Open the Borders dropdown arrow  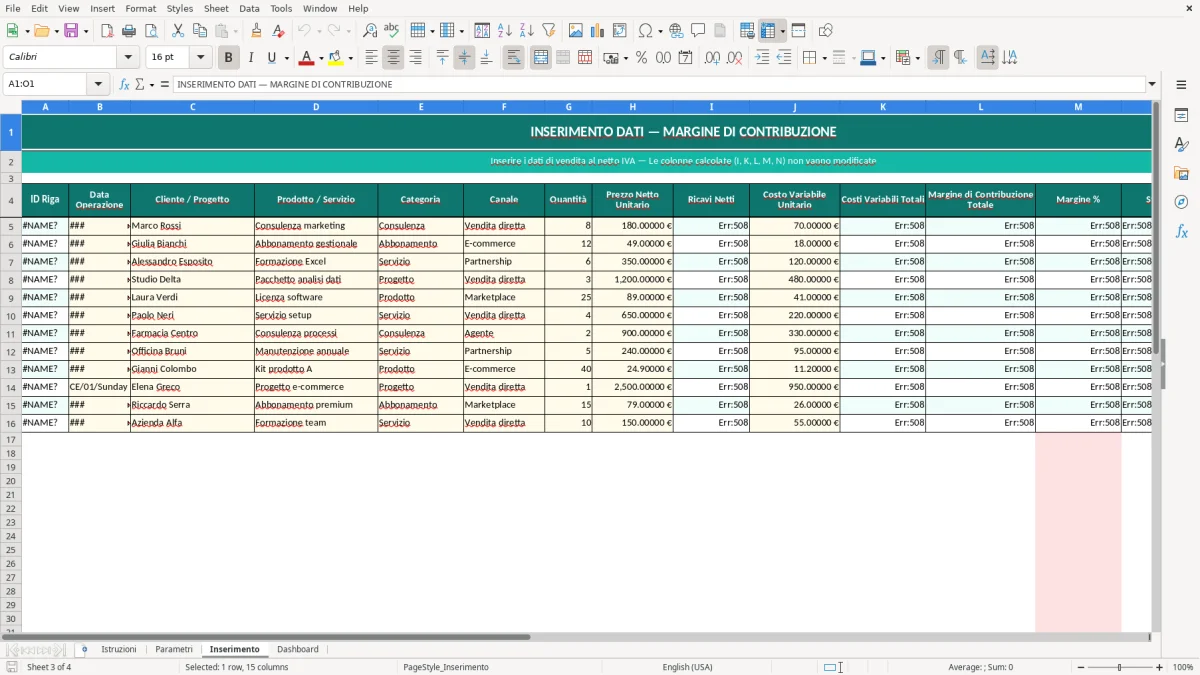tap(823, 57)
